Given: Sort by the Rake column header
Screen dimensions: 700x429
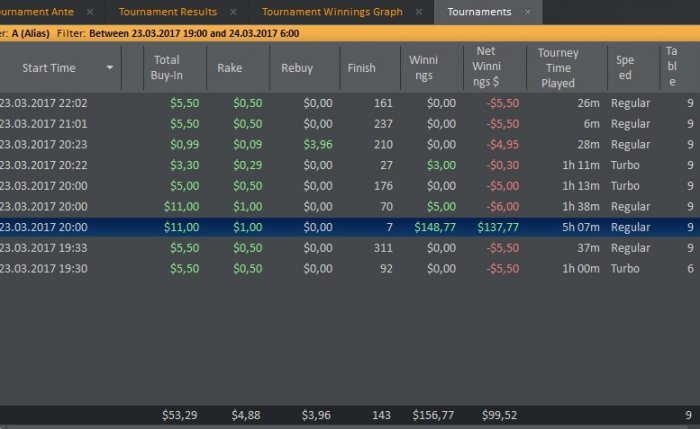Looking at the screenshot, I should click(x=230, y=68).
